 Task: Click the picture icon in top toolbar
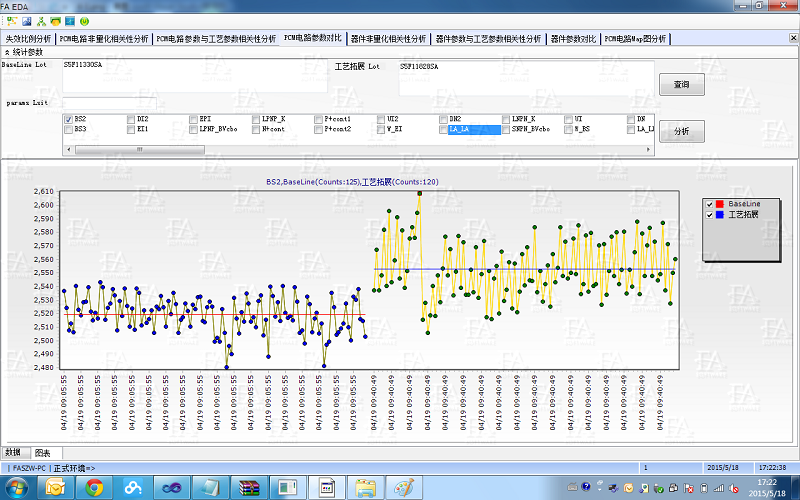(26, 20)
